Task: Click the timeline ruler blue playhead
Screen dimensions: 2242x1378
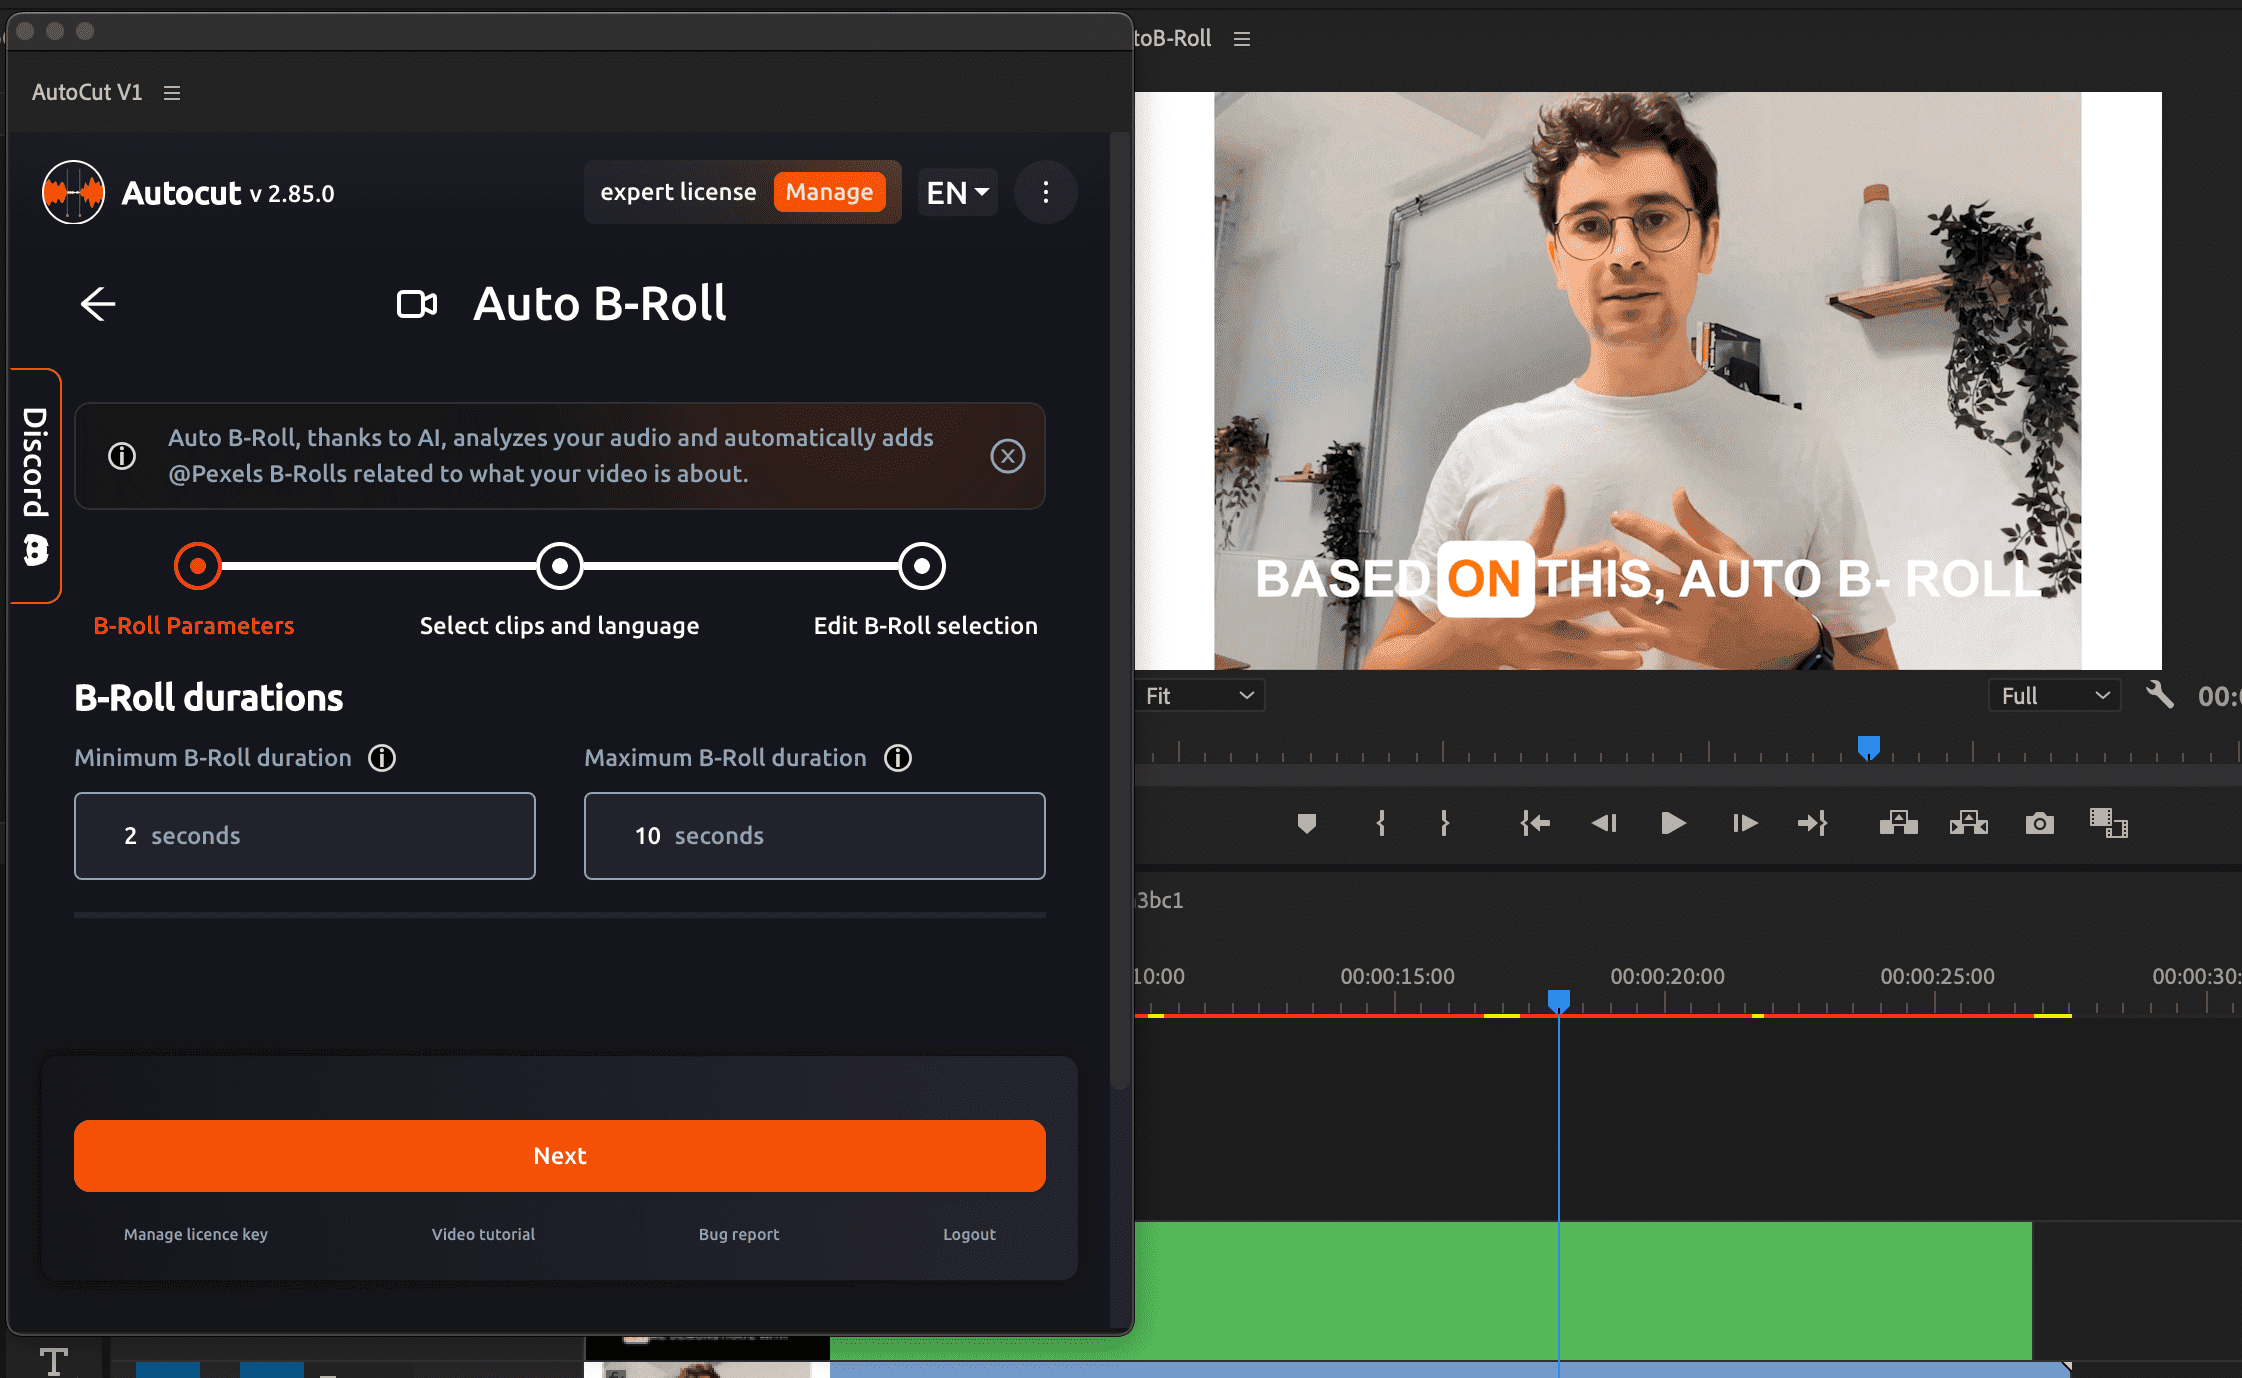Action: point(1558,1000)
